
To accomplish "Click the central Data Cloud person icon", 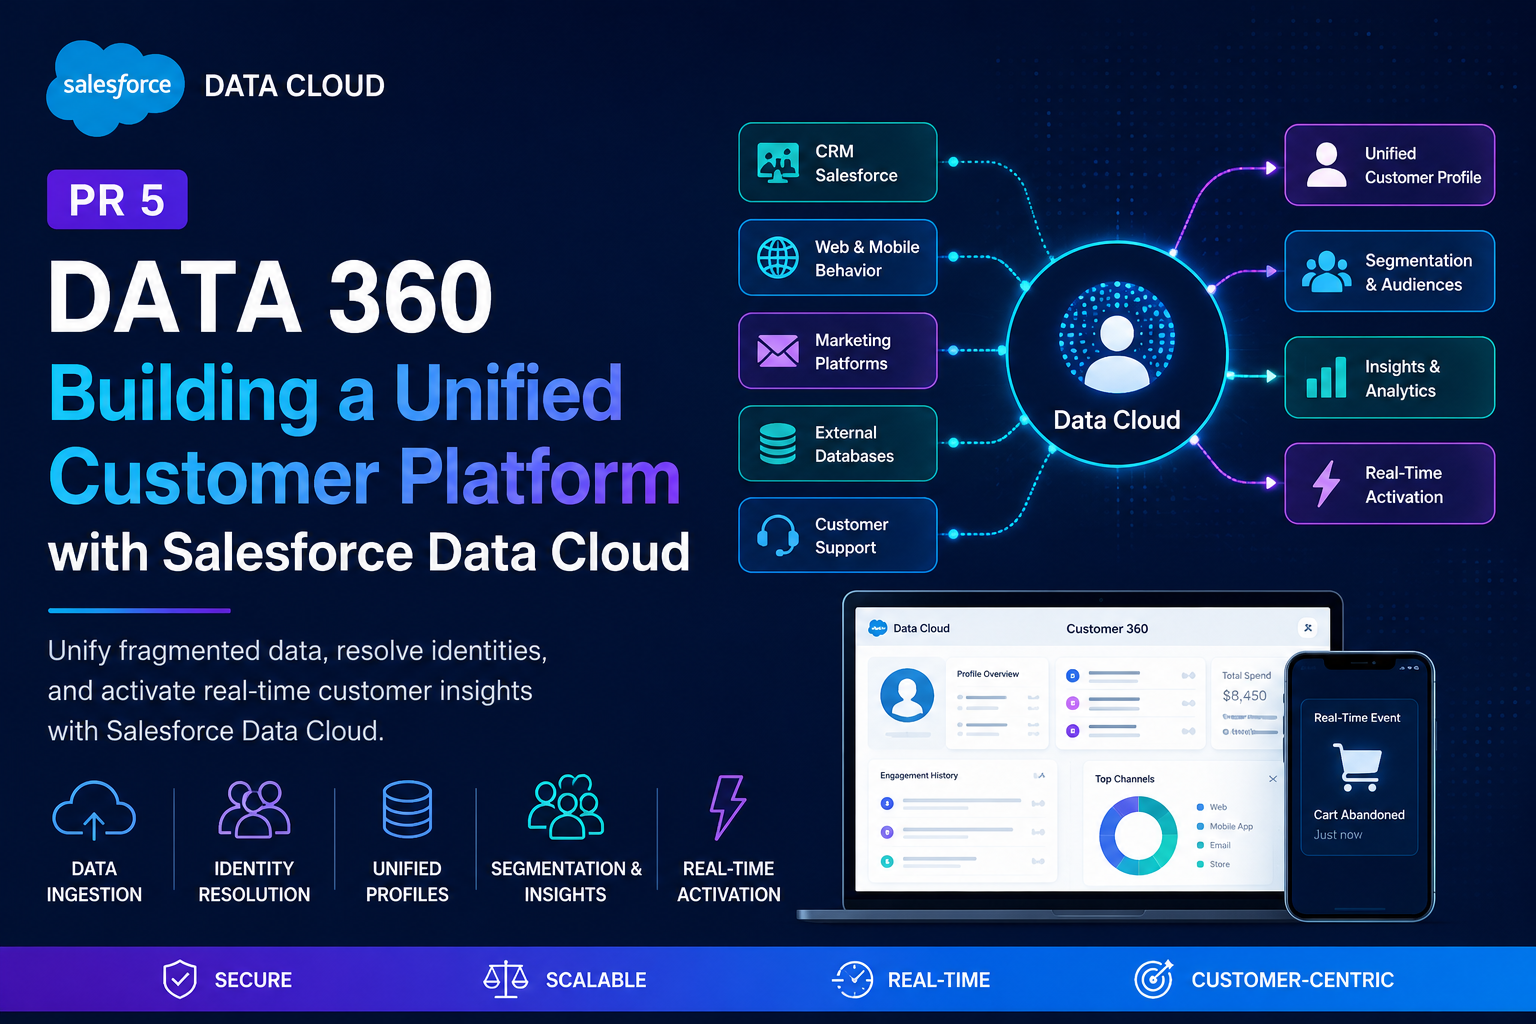I will coord(1117,353).
